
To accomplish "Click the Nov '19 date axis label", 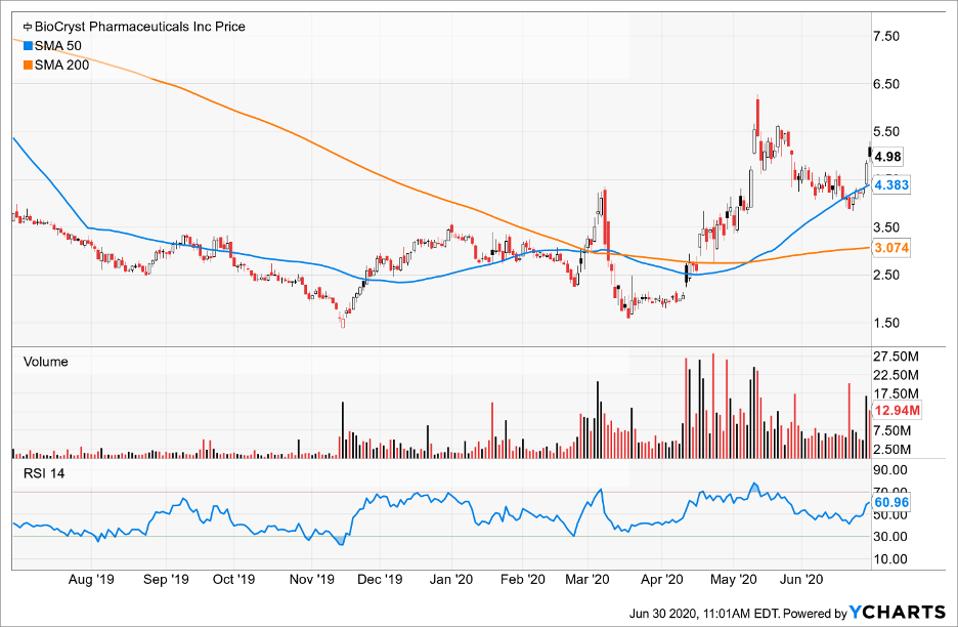I will (x=312, y=579).
